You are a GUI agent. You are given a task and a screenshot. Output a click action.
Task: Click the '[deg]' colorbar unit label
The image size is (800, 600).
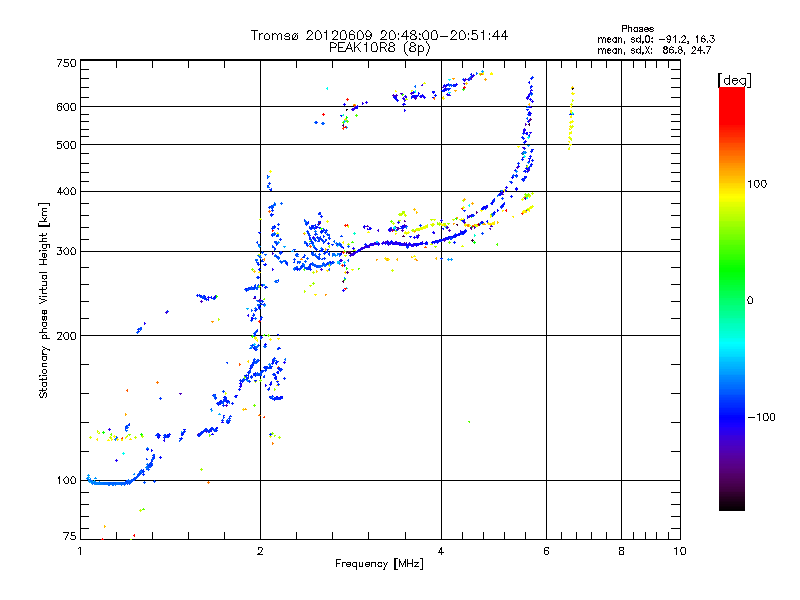tap(734, 80)
